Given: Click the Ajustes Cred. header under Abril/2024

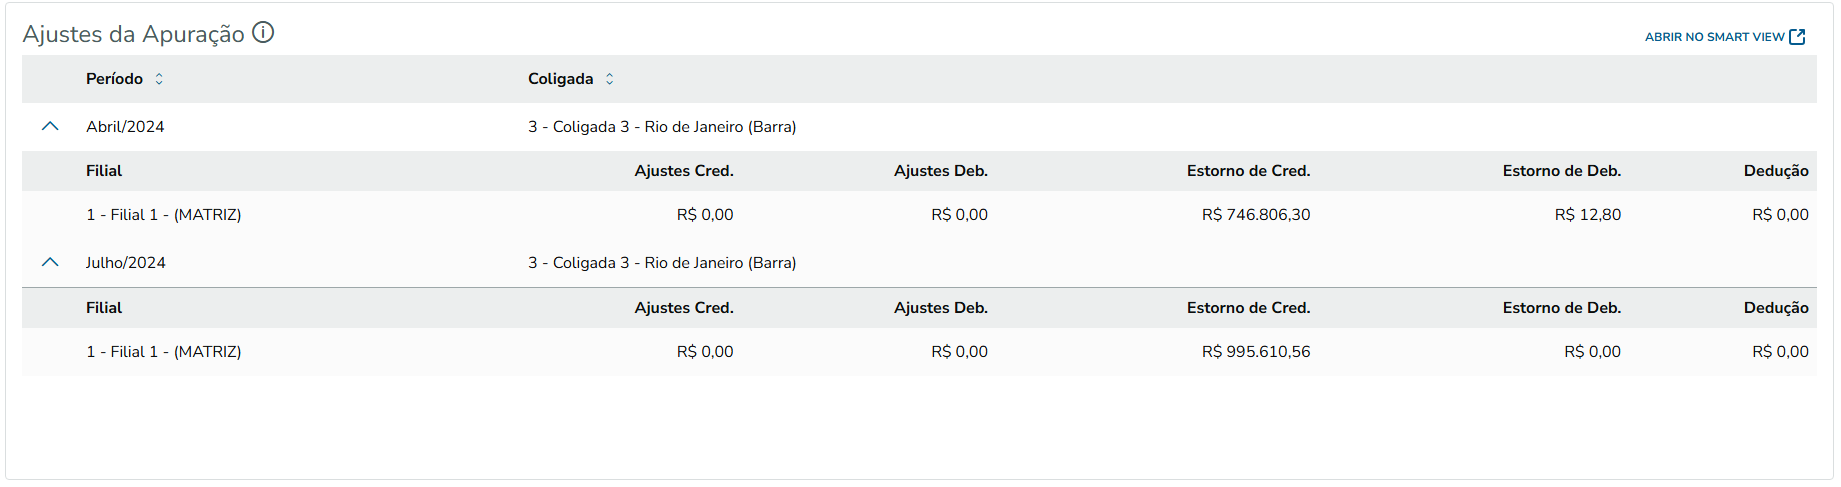Looking at the screenshot, I should coord(683,171).
